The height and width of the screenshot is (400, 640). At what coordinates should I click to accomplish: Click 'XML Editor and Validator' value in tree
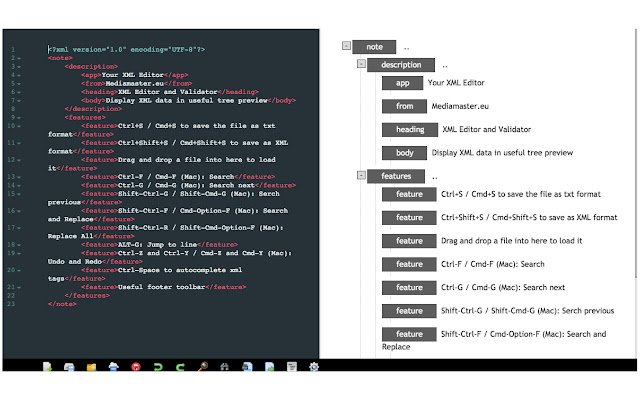tap(487, 129)
